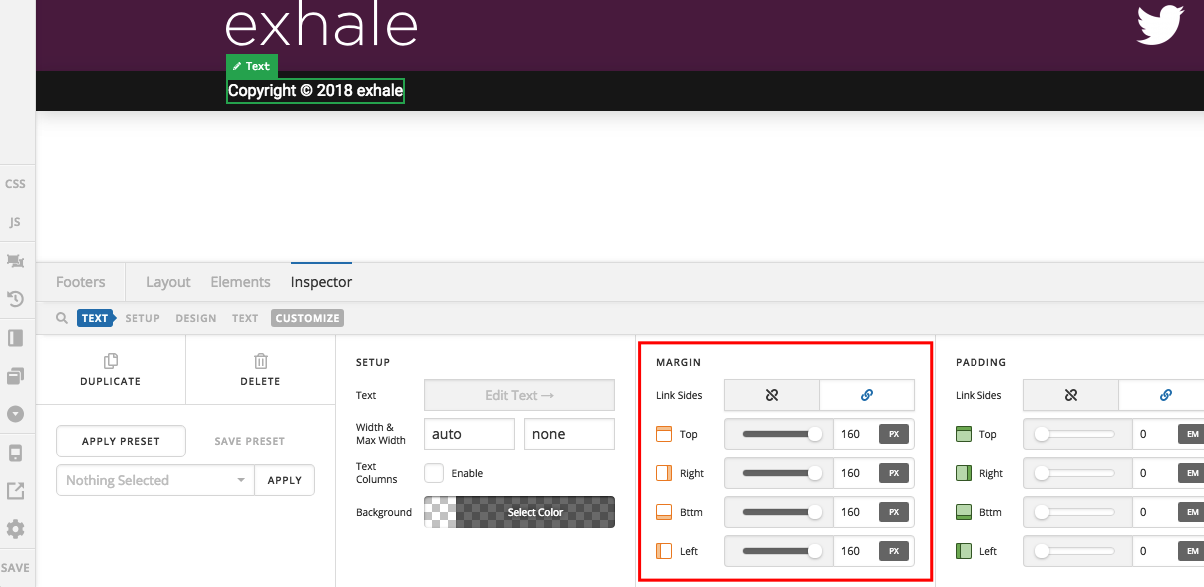Image resolution: width=1204 pixels, height=587 pixels.
Task: Click the history clock icon in sidebar
Action: pos(16,299)
